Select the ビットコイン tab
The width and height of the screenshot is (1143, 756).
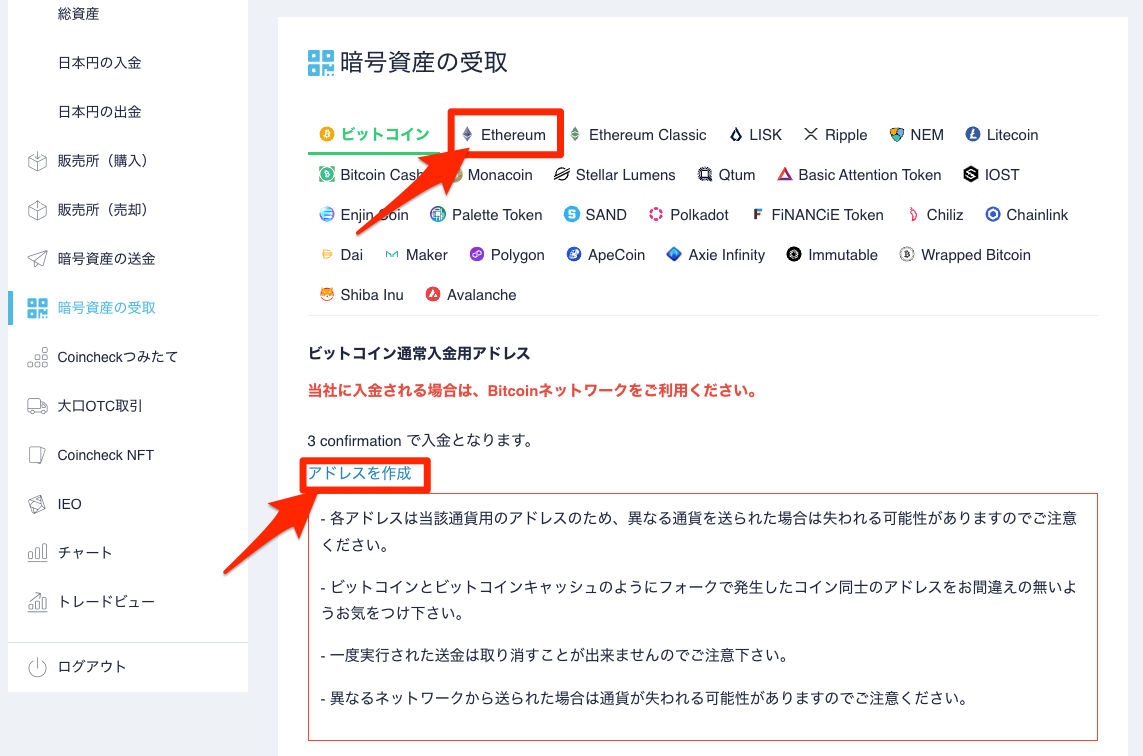pyautogui.click(x=385, y=134)
